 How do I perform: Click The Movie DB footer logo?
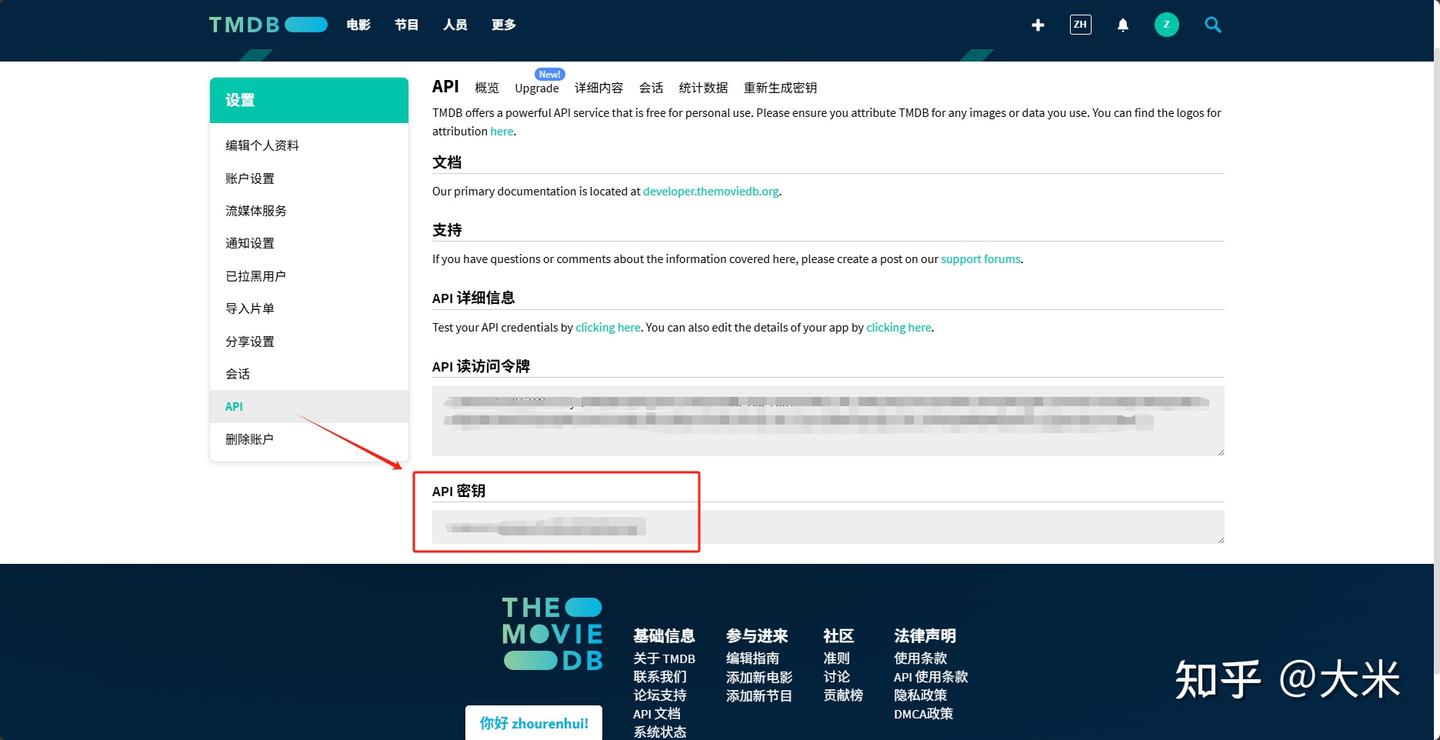tap(551, 631)
